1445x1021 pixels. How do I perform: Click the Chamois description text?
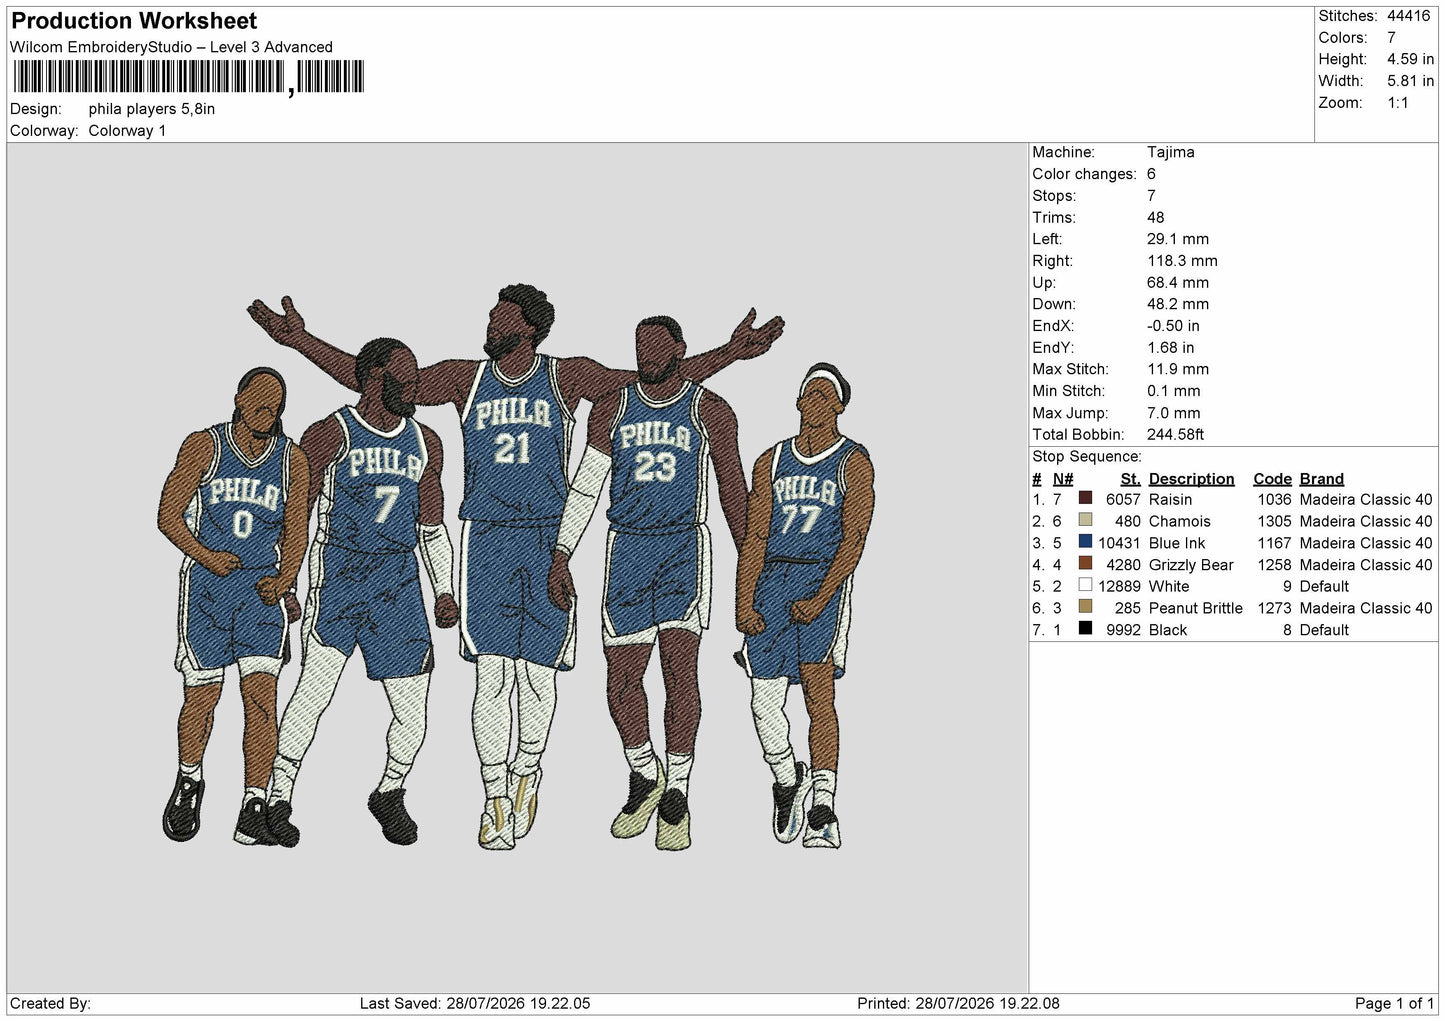pyautogui.click(x=1179, y=522)
